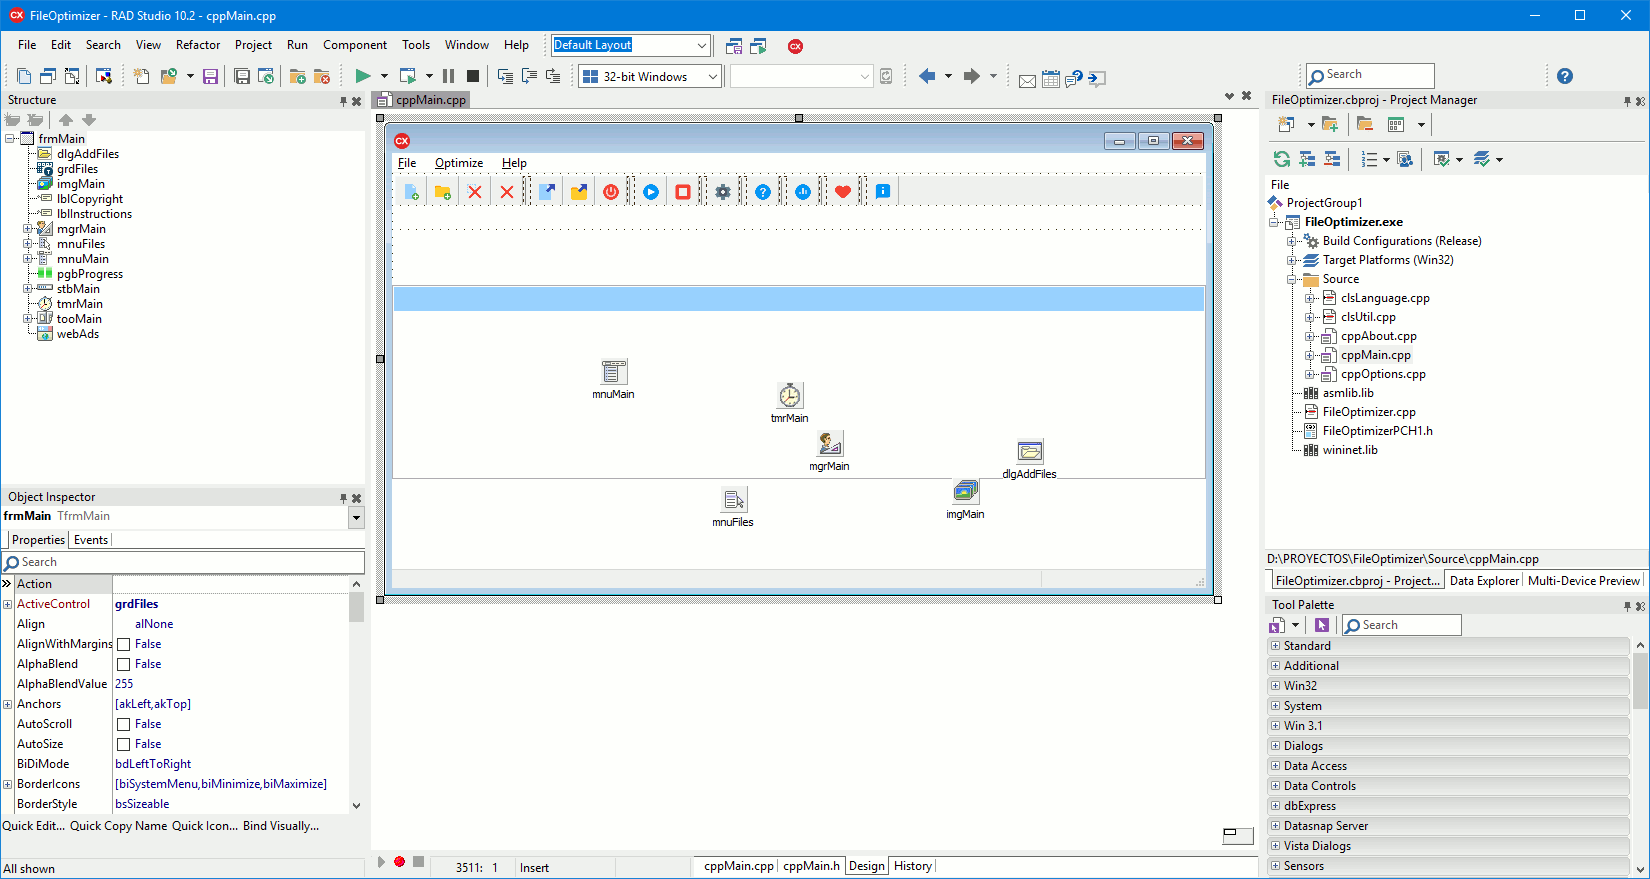Select clsLanguage.cpp in Project Manager

pos(1385,298)
